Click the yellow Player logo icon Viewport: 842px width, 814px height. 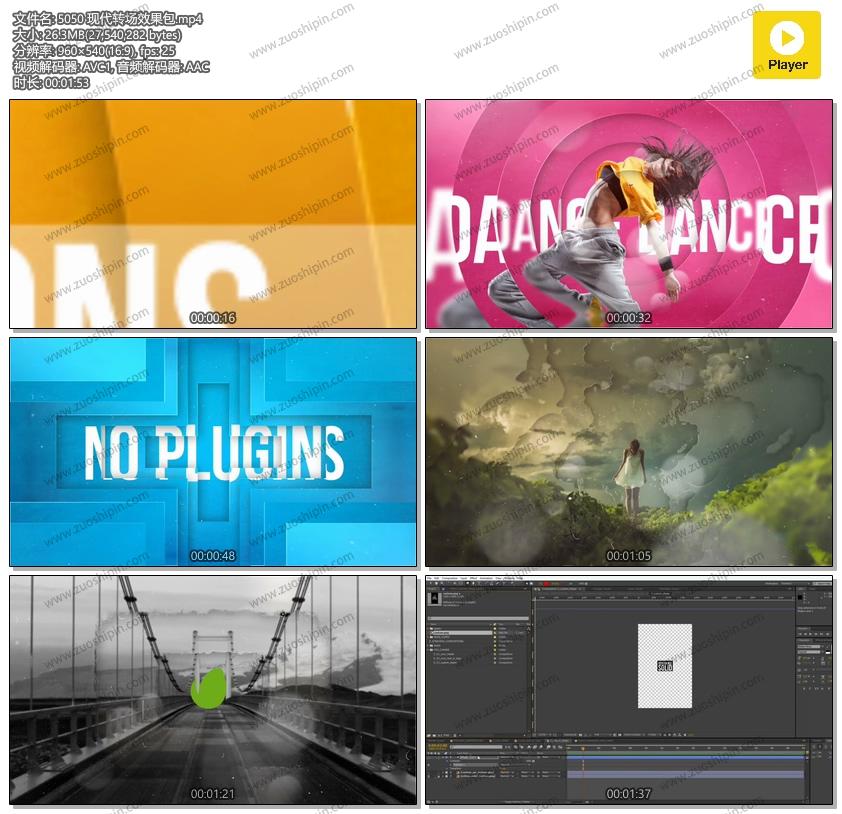[786, 45]
